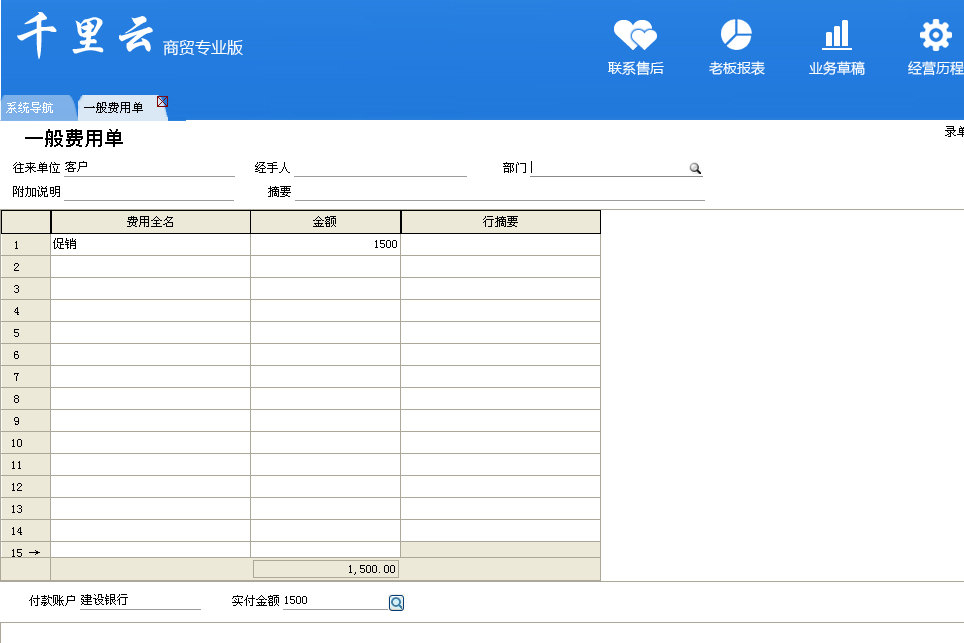The height and width of the screenshot is (643, 964).
Task: Select the 促销 cell in row 1
Action: click(150, 244)
